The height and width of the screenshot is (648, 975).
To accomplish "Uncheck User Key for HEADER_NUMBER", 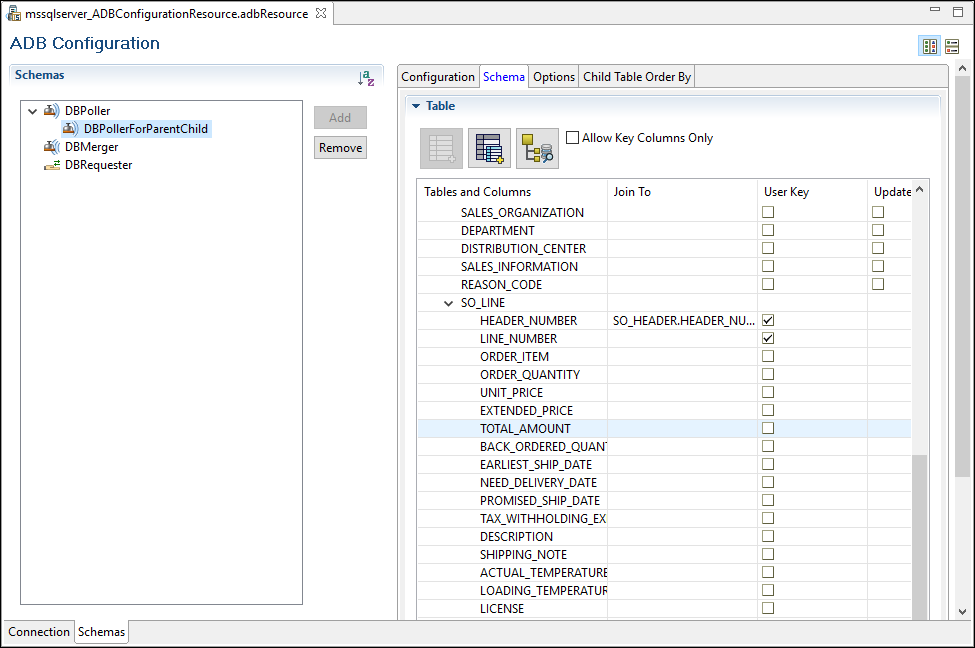I will 768,321.
